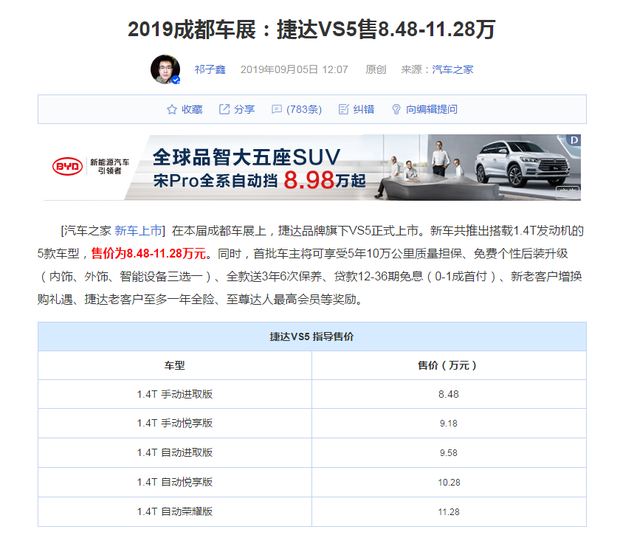The width and height of the screenshot is (620, 535).
Task: Click the comment bubble icon before (783条)
Action: 277,109
